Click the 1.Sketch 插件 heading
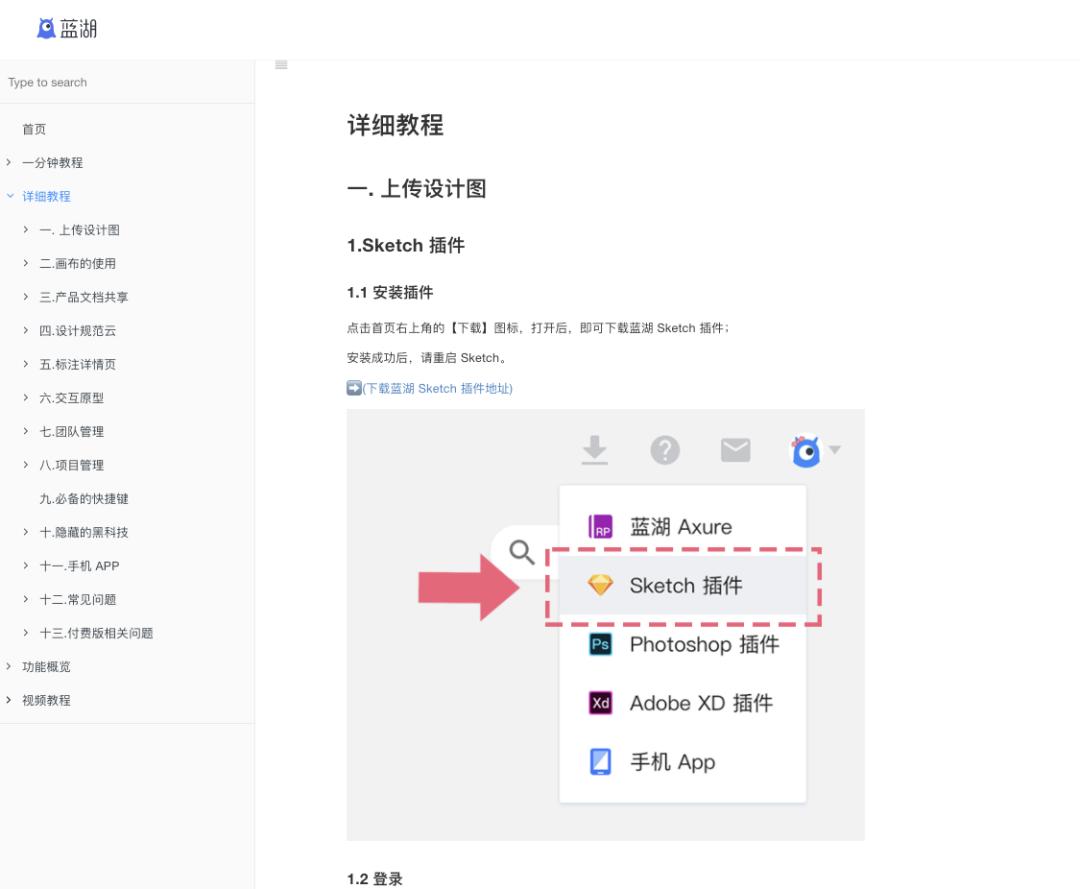The image size is (1080, 889). [406, 245]
